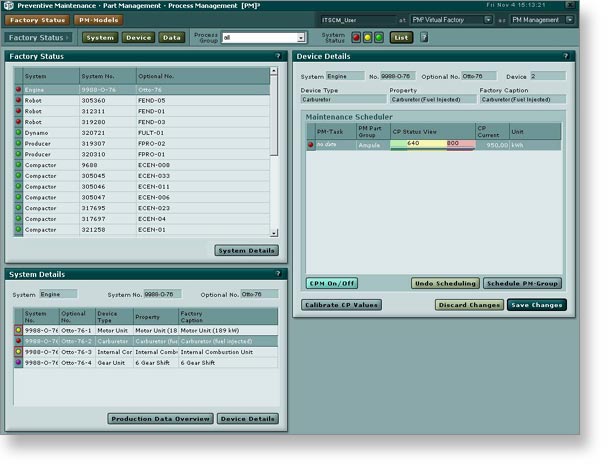Click red status icon of Robot FEND-05
The width and height of the screenshot is (610, 465).
pos(18,102)
